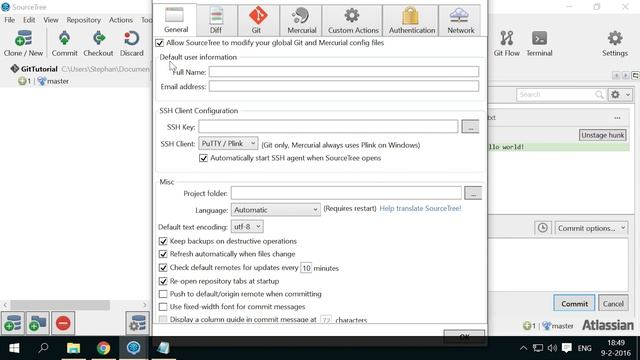This screenshot has width=640, height=360.
Task: Open the Actions menu
Action: point(120,20)
